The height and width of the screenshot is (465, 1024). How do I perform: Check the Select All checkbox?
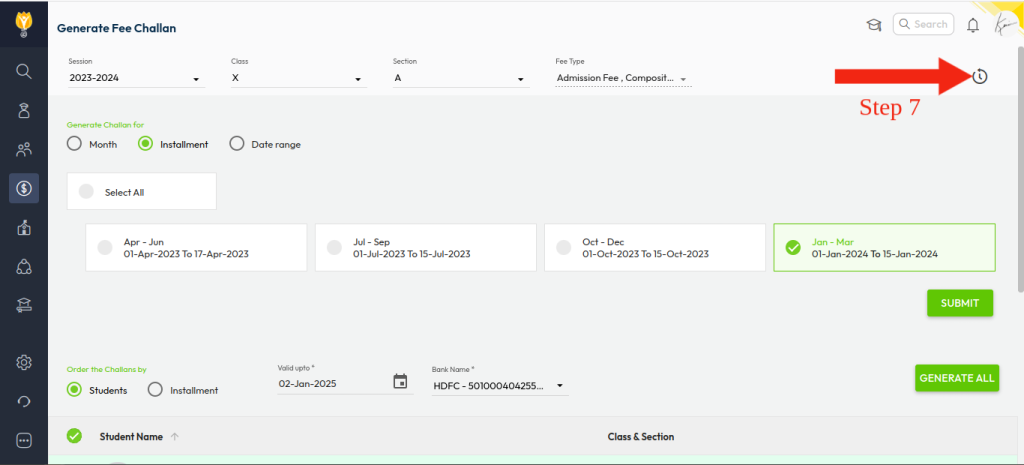pyautogui.click(x=86, y=192)
